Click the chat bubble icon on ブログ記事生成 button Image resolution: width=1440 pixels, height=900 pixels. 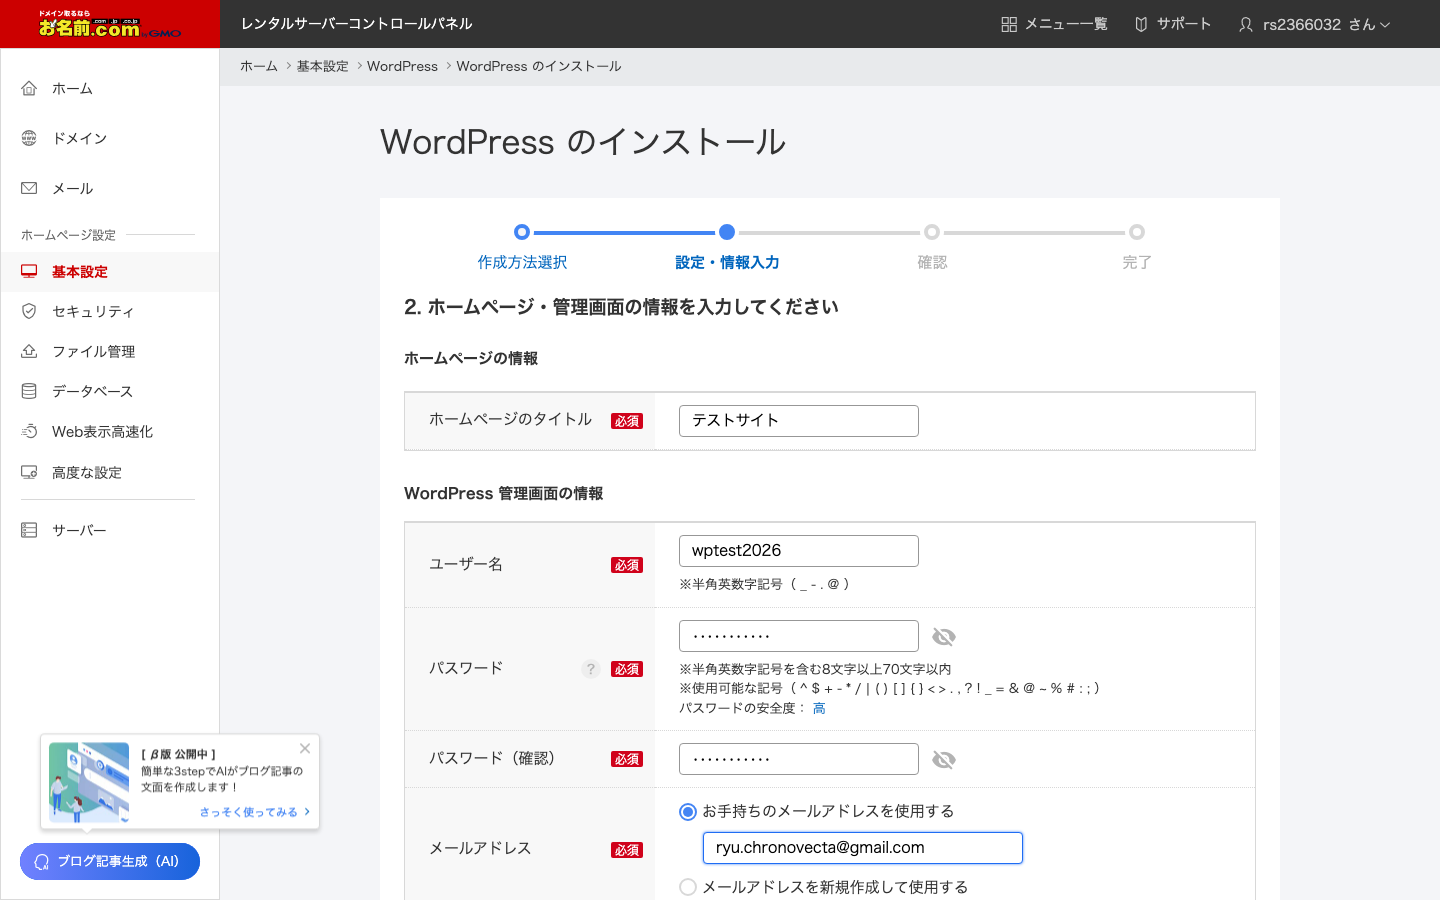[42, 862]
